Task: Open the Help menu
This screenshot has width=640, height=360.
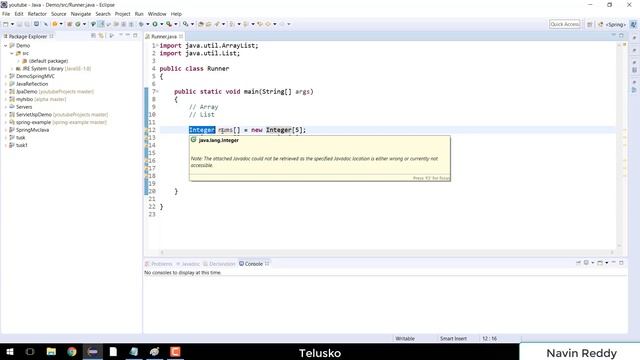Action: coord(176,14)
